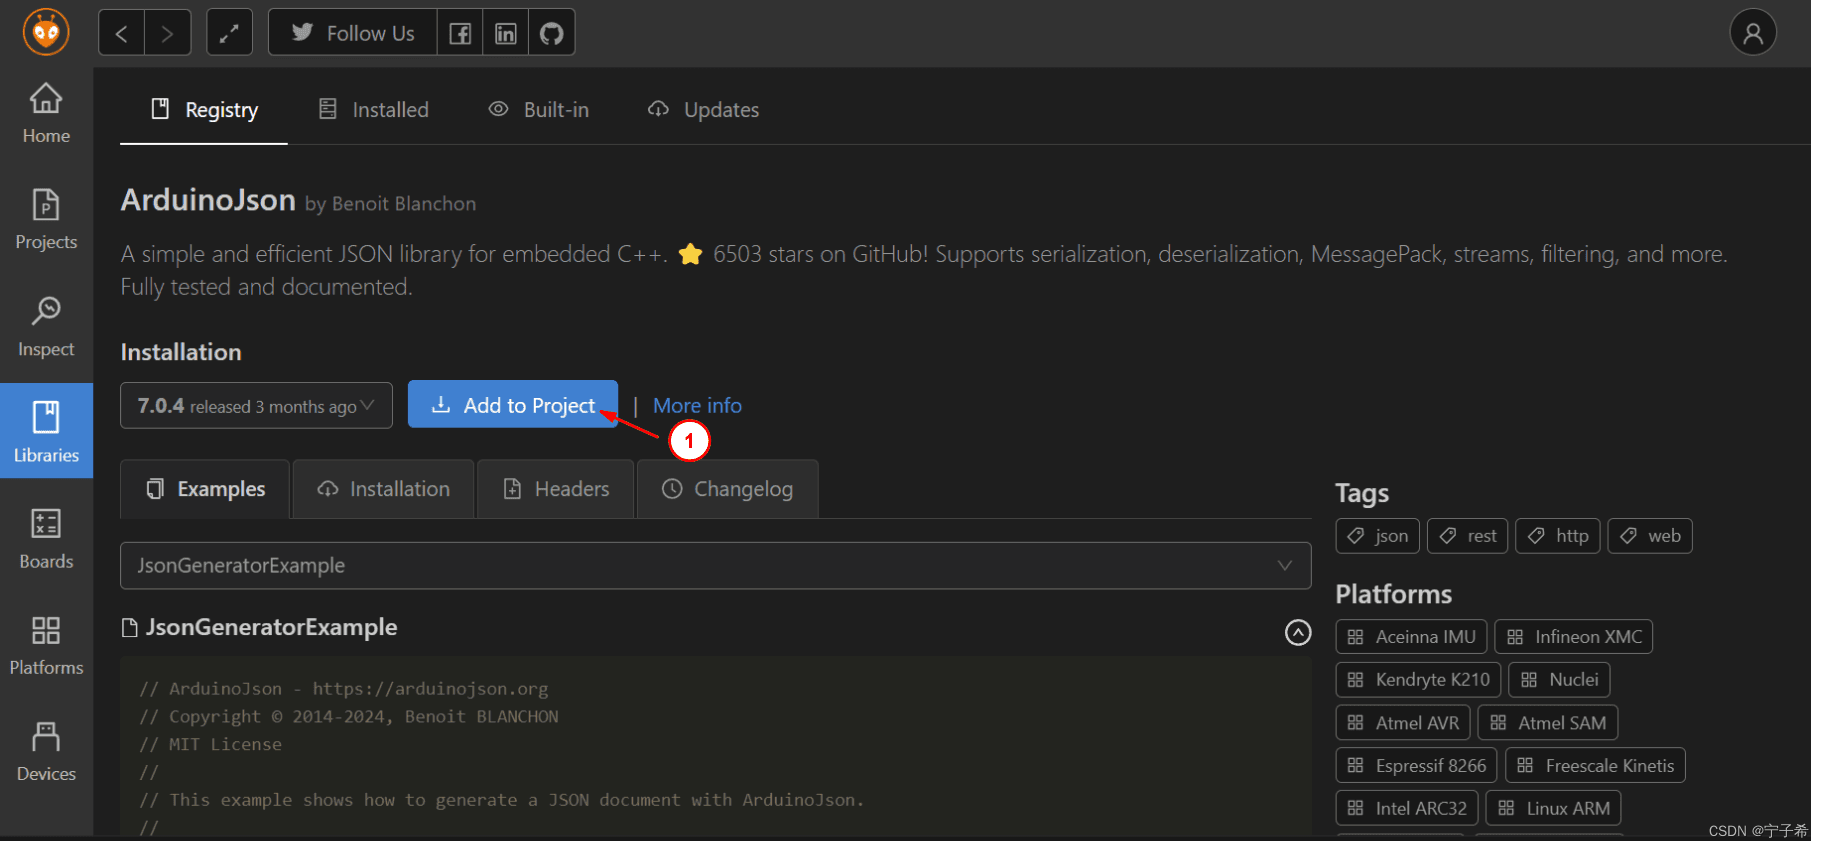Select the Changelog tab
The height and width of the screenshot is (848, 1825).
click(x=728, y=489)
